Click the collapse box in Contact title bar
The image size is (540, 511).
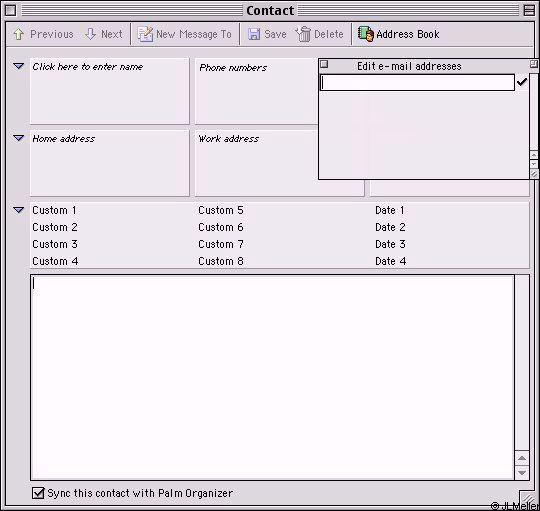pos(529,10)
